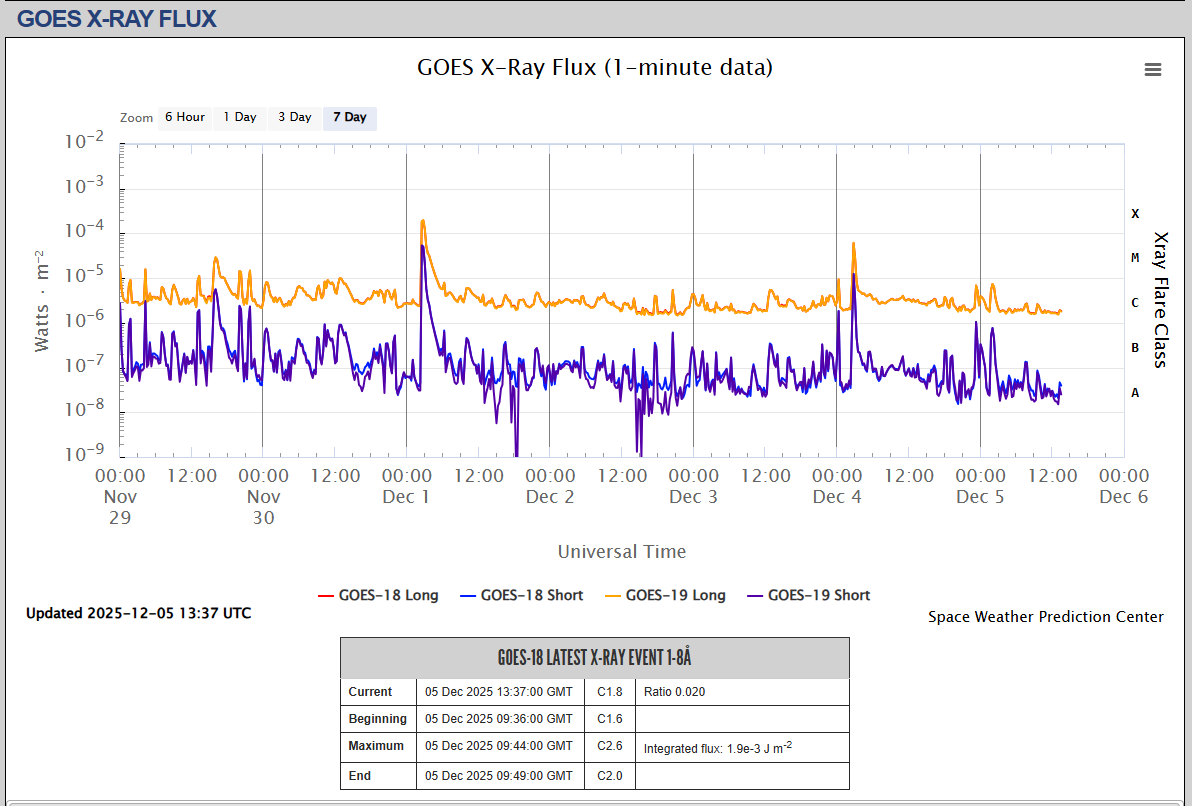
Task: Set chart zoom to 3 Day
Action: pos(294,118)
